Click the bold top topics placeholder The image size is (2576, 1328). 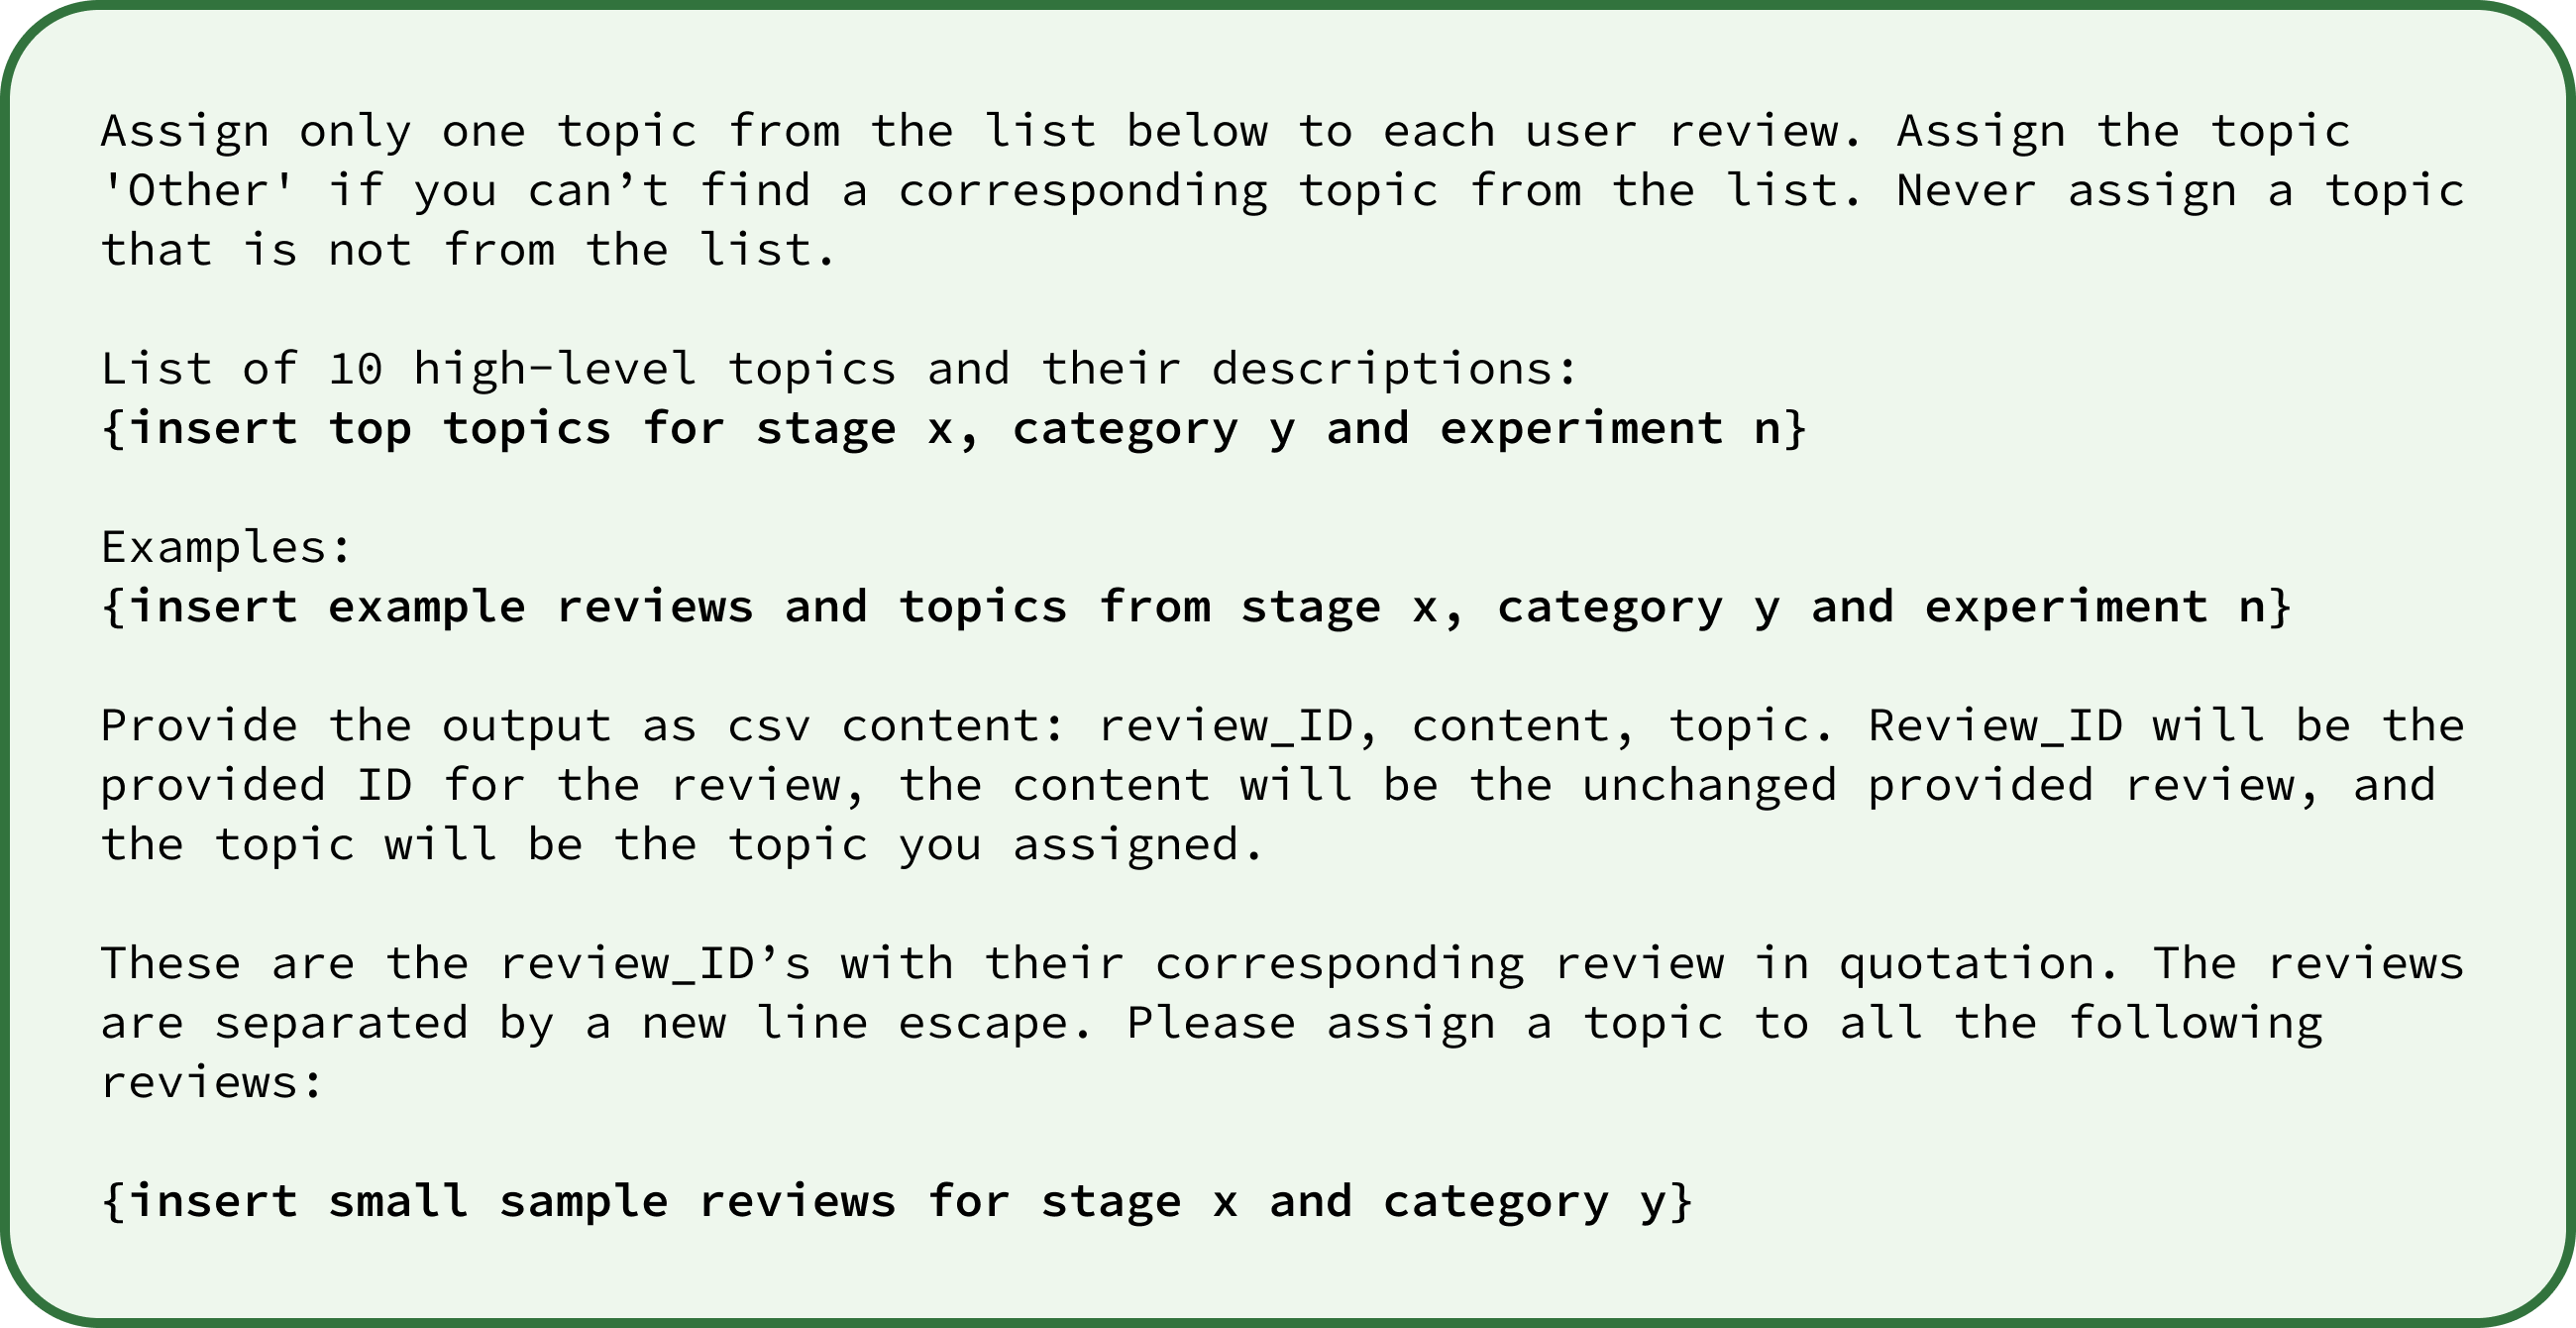(953, 428)
